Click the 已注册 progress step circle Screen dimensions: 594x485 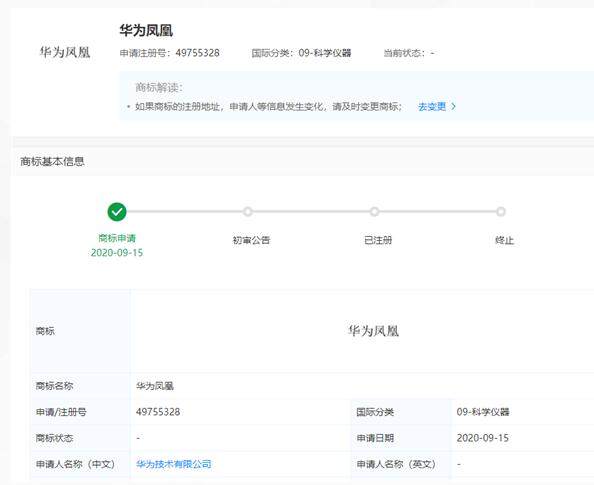tap(374, 211)
